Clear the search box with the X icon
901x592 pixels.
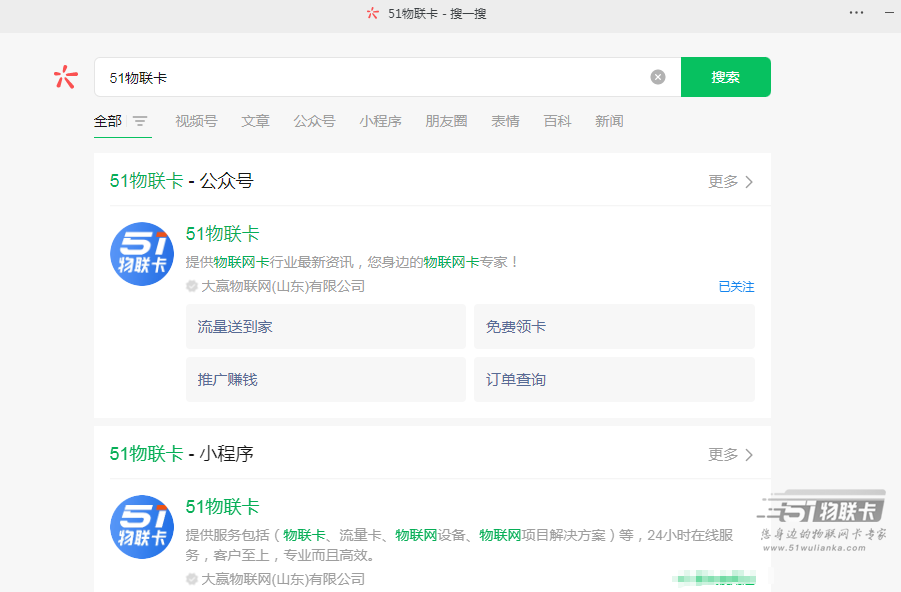658,77
